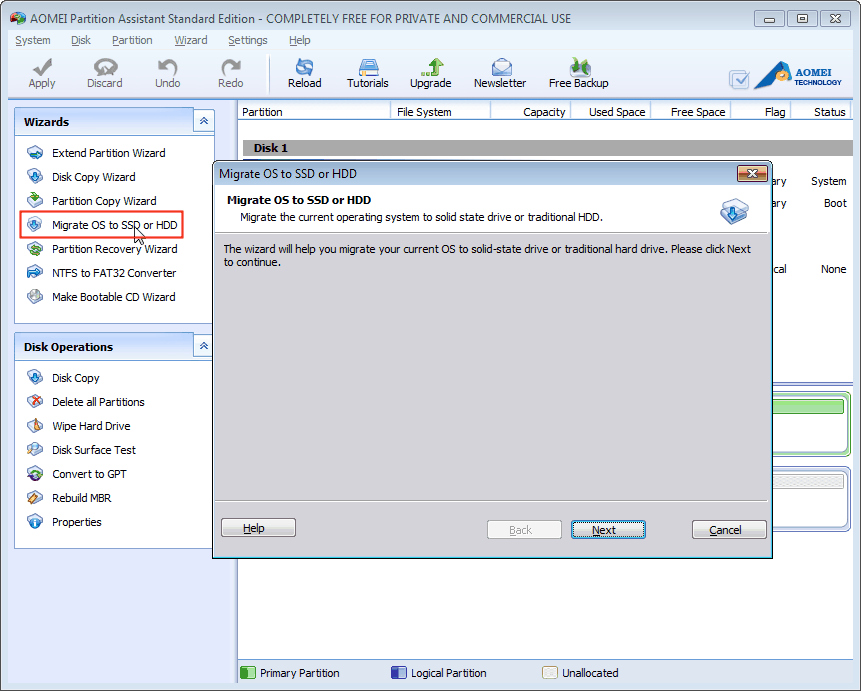Image resolution: width=861 pixels, height=691 pixels.
Task: Click the Flag column header
Action: pos(762,112)
